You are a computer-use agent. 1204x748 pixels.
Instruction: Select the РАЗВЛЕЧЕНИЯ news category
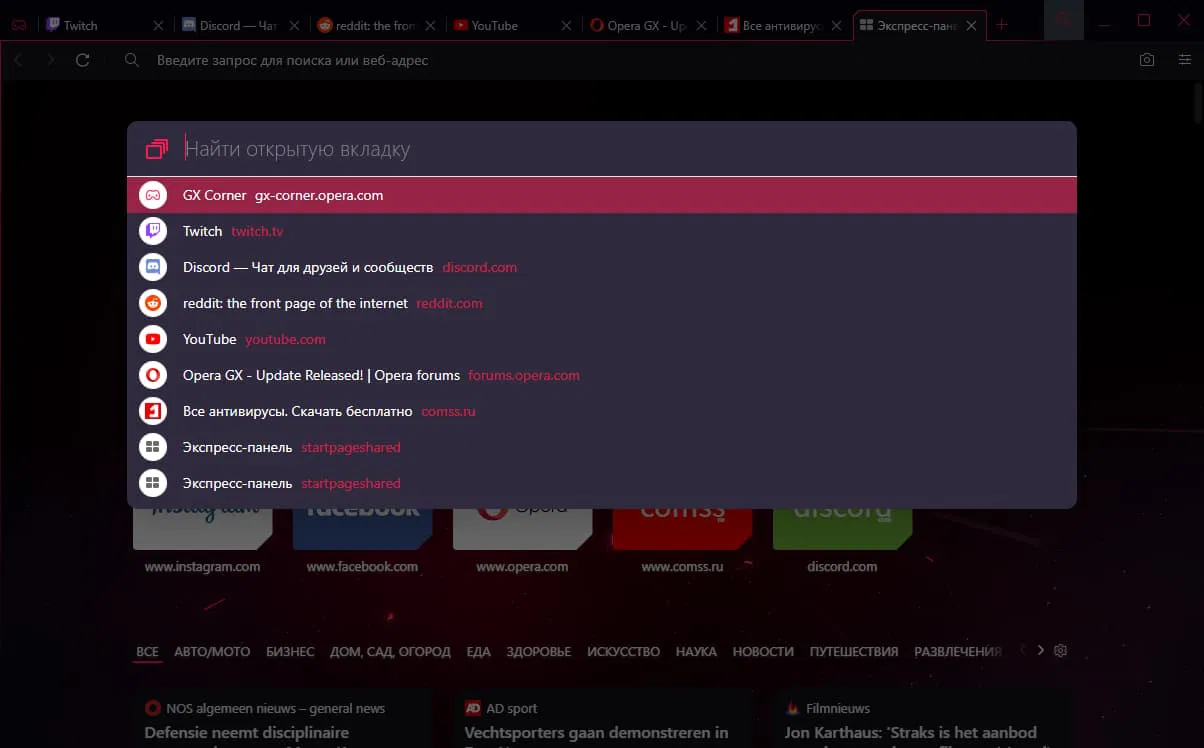[958, 651]
